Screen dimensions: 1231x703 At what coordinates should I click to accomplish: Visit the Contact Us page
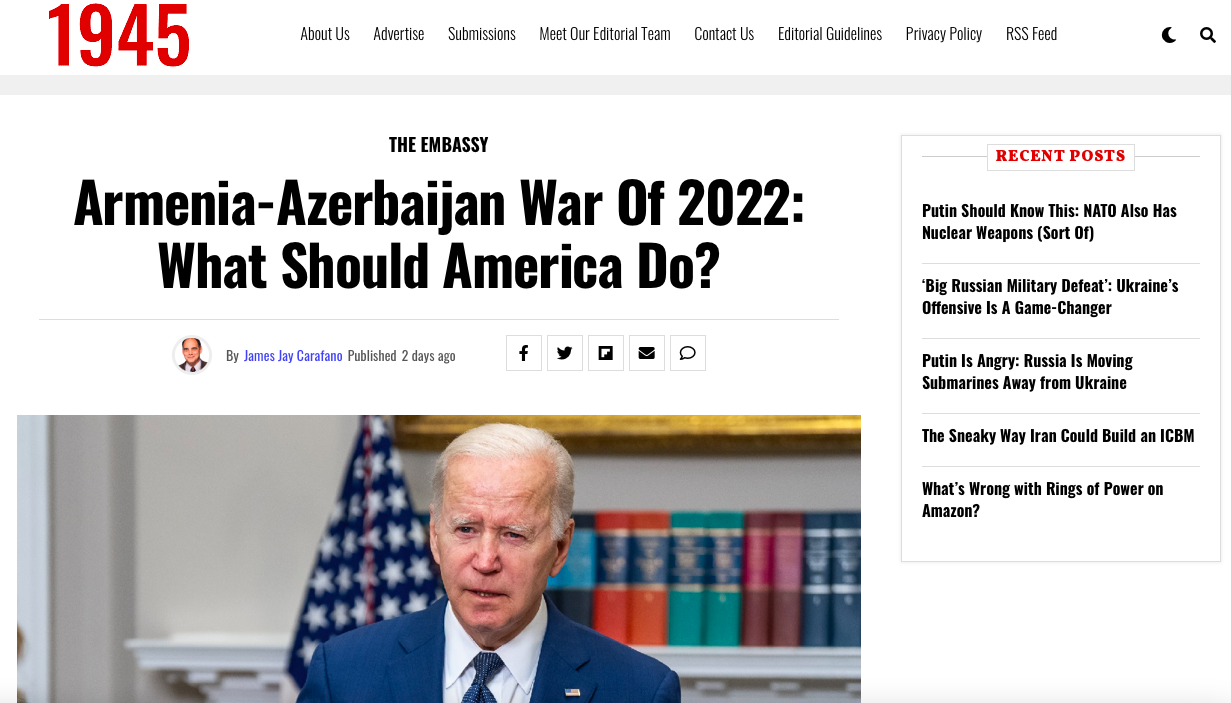[724, 34]
